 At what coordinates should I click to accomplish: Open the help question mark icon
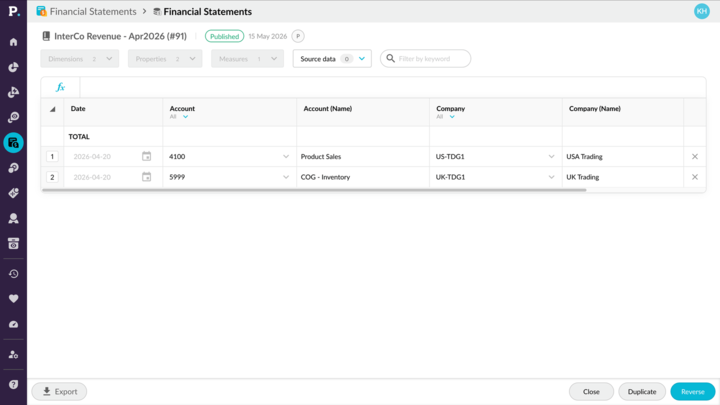click(13, 384)
